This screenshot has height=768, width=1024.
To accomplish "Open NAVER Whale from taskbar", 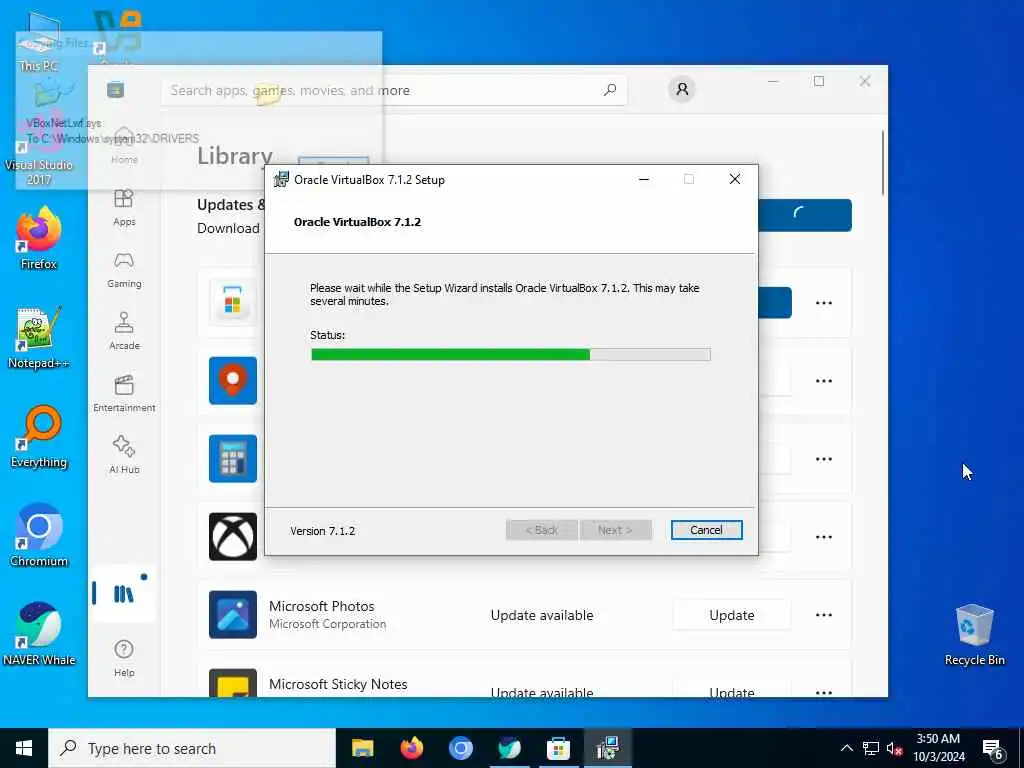I will [509, 748].
